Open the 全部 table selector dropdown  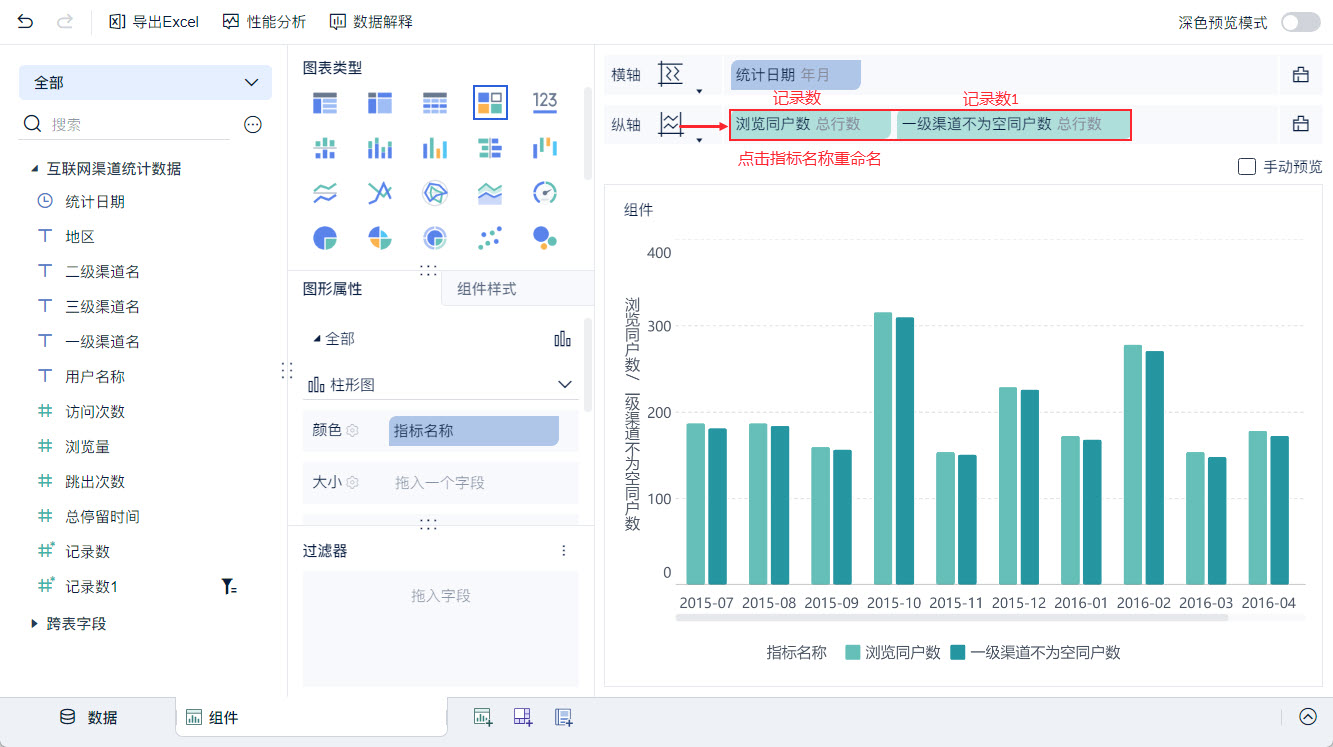pyautogui.click(x=145, y=83)
